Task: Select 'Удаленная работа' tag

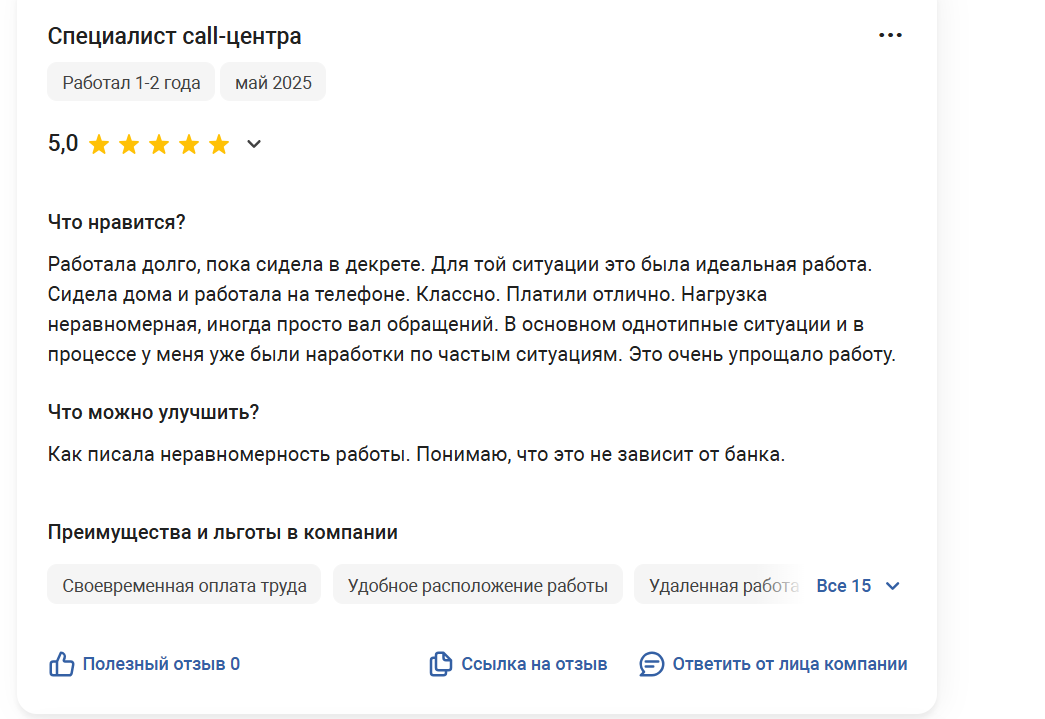Action: [x=723, y=584]
